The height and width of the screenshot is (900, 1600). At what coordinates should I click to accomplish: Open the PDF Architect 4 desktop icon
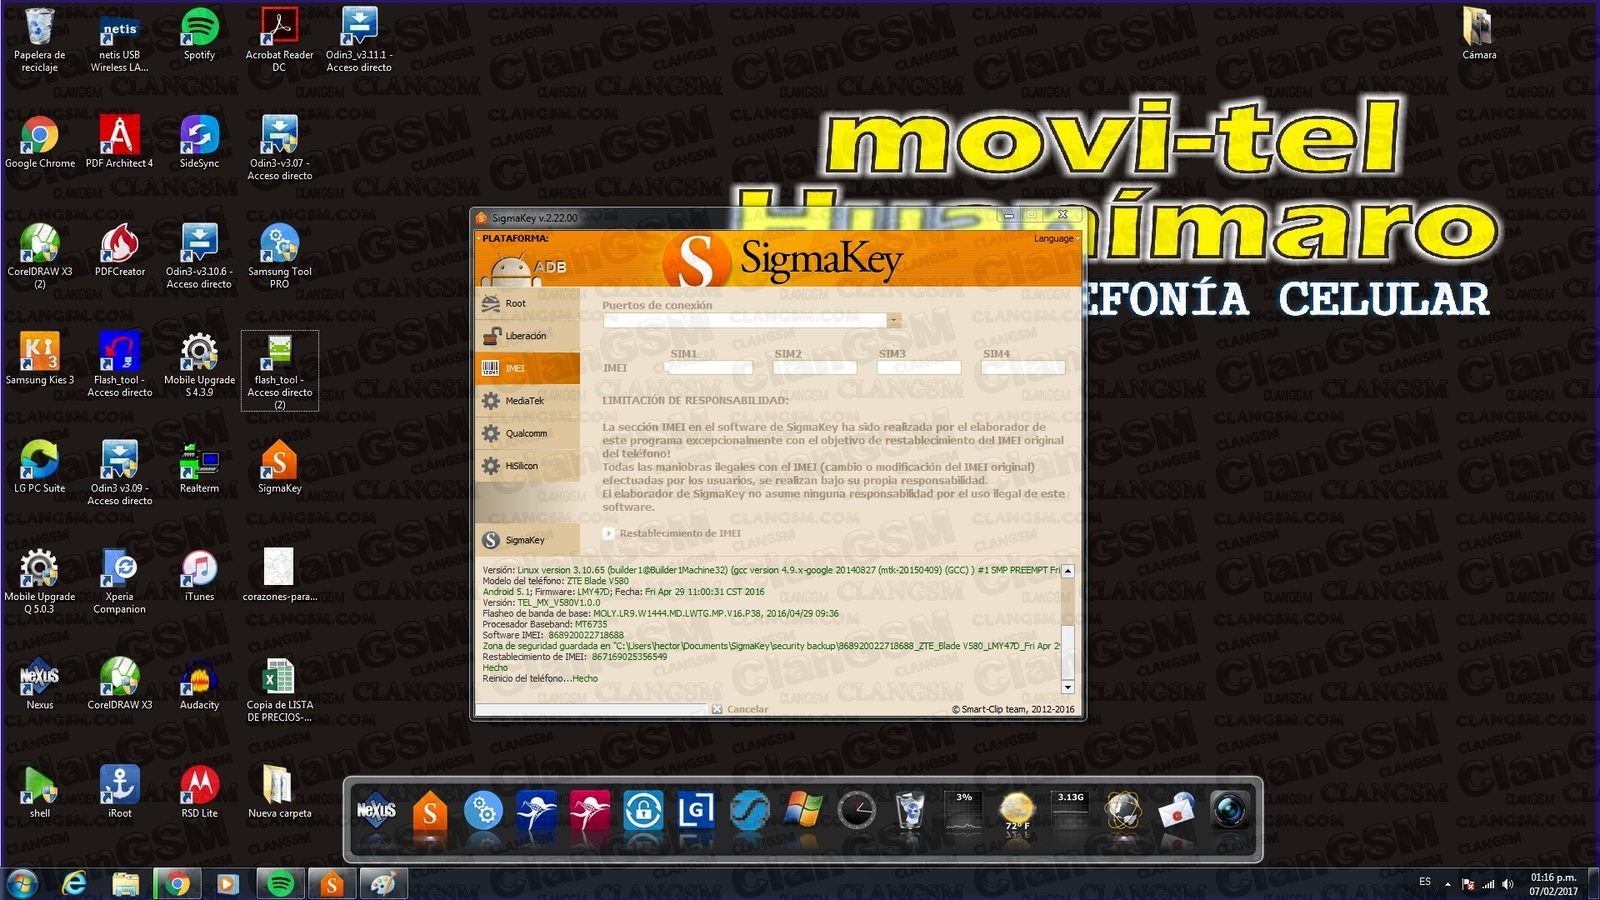119,142
